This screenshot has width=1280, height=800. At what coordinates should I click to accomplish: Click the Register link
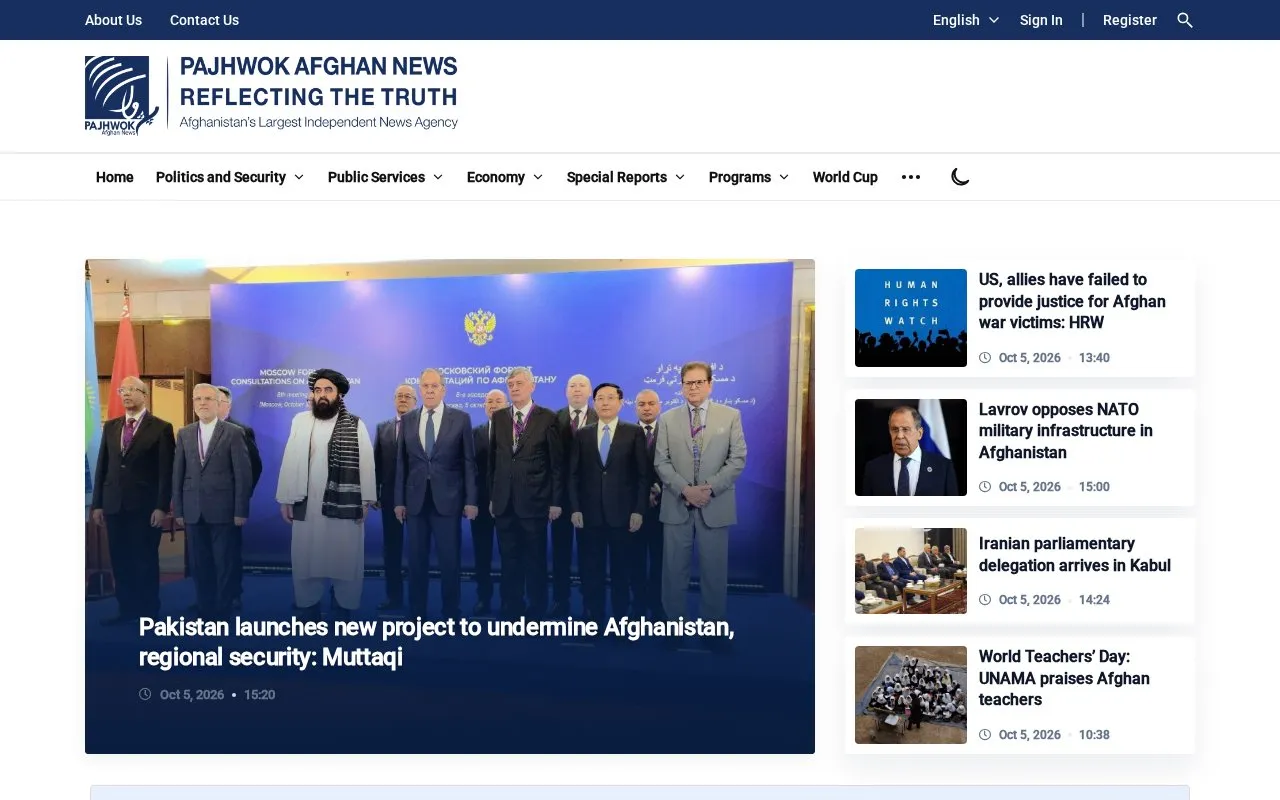(1130, 20)
